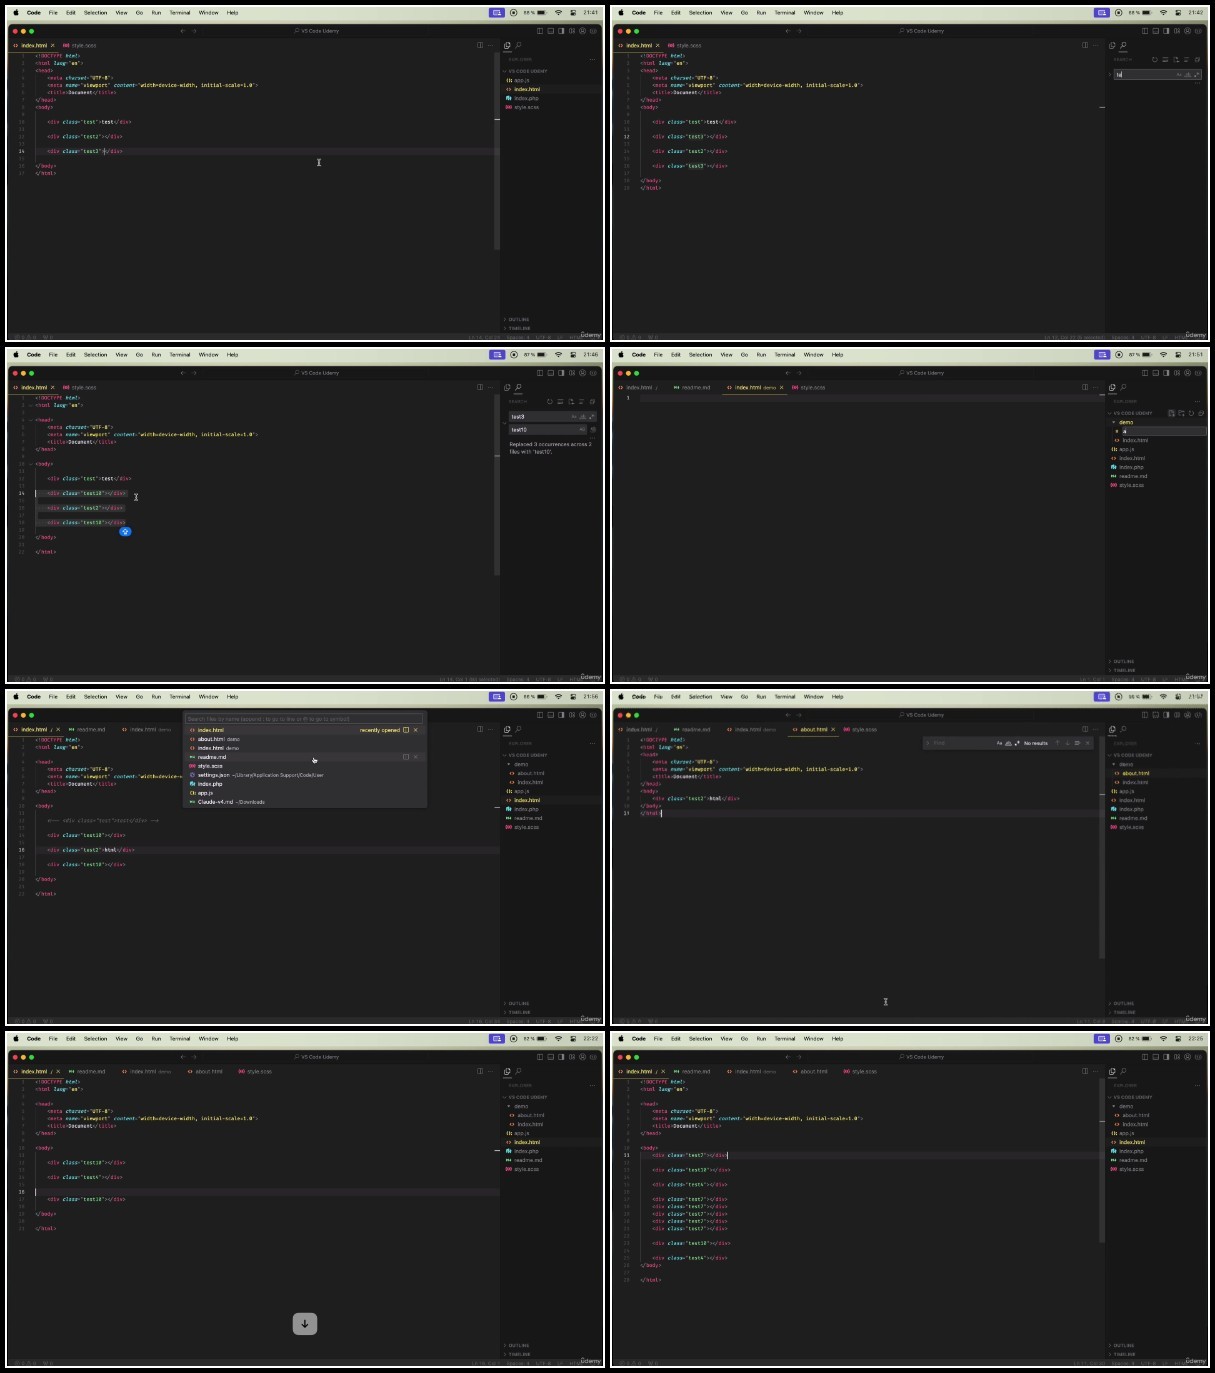Toggle Whole Word in test3 search field
This screenshot has height=1373, width=1215.
(x=583, y=417)
